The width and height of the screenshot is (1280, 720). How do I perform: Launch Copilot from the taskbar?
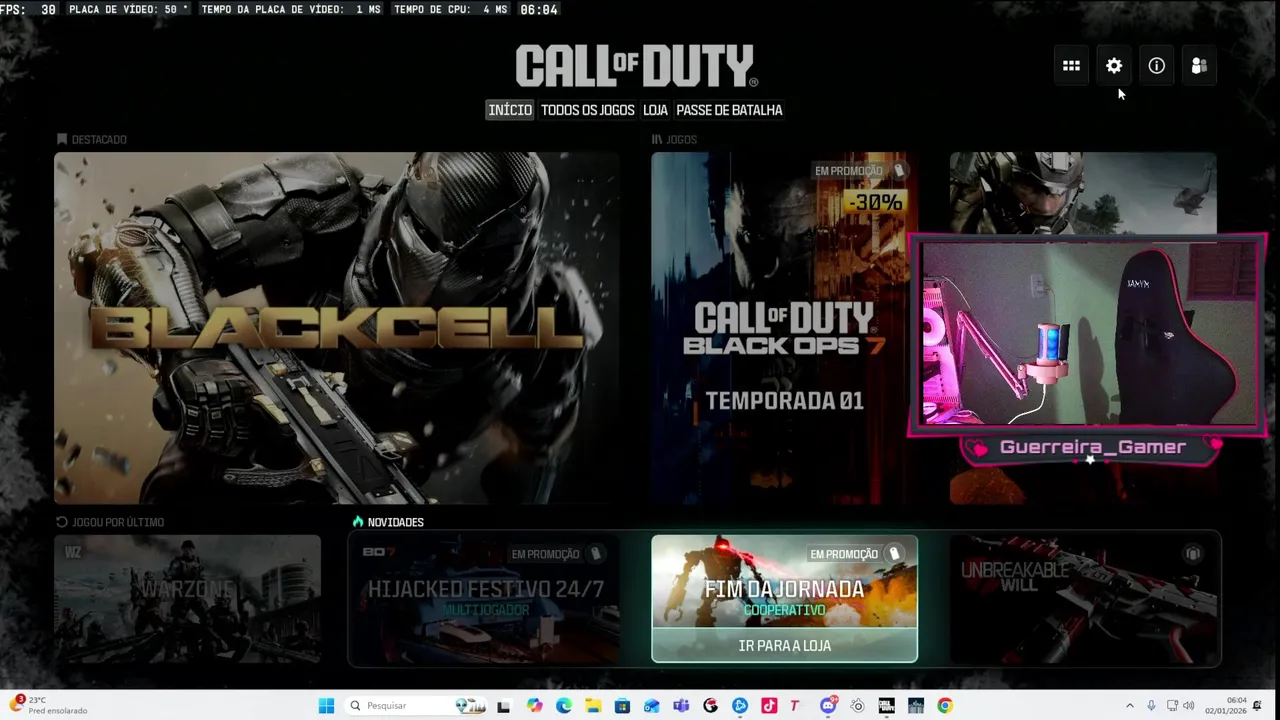pos(534,706)
